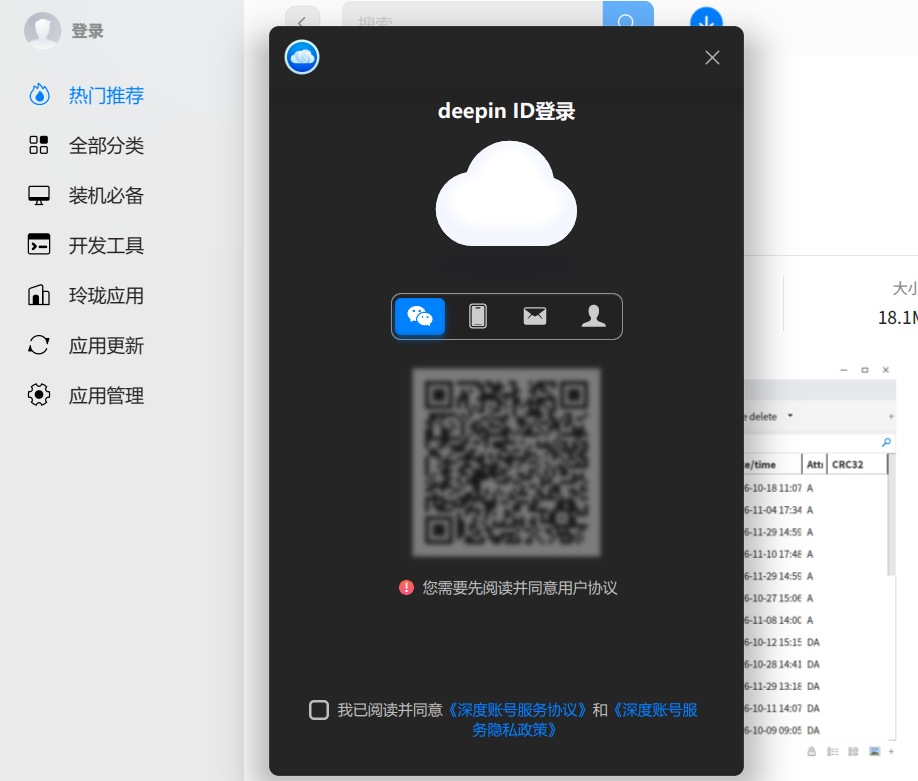The image size is (918, 781).
Task: Open the delete dropdown arrow in screenshot
Action: (790, 416)
